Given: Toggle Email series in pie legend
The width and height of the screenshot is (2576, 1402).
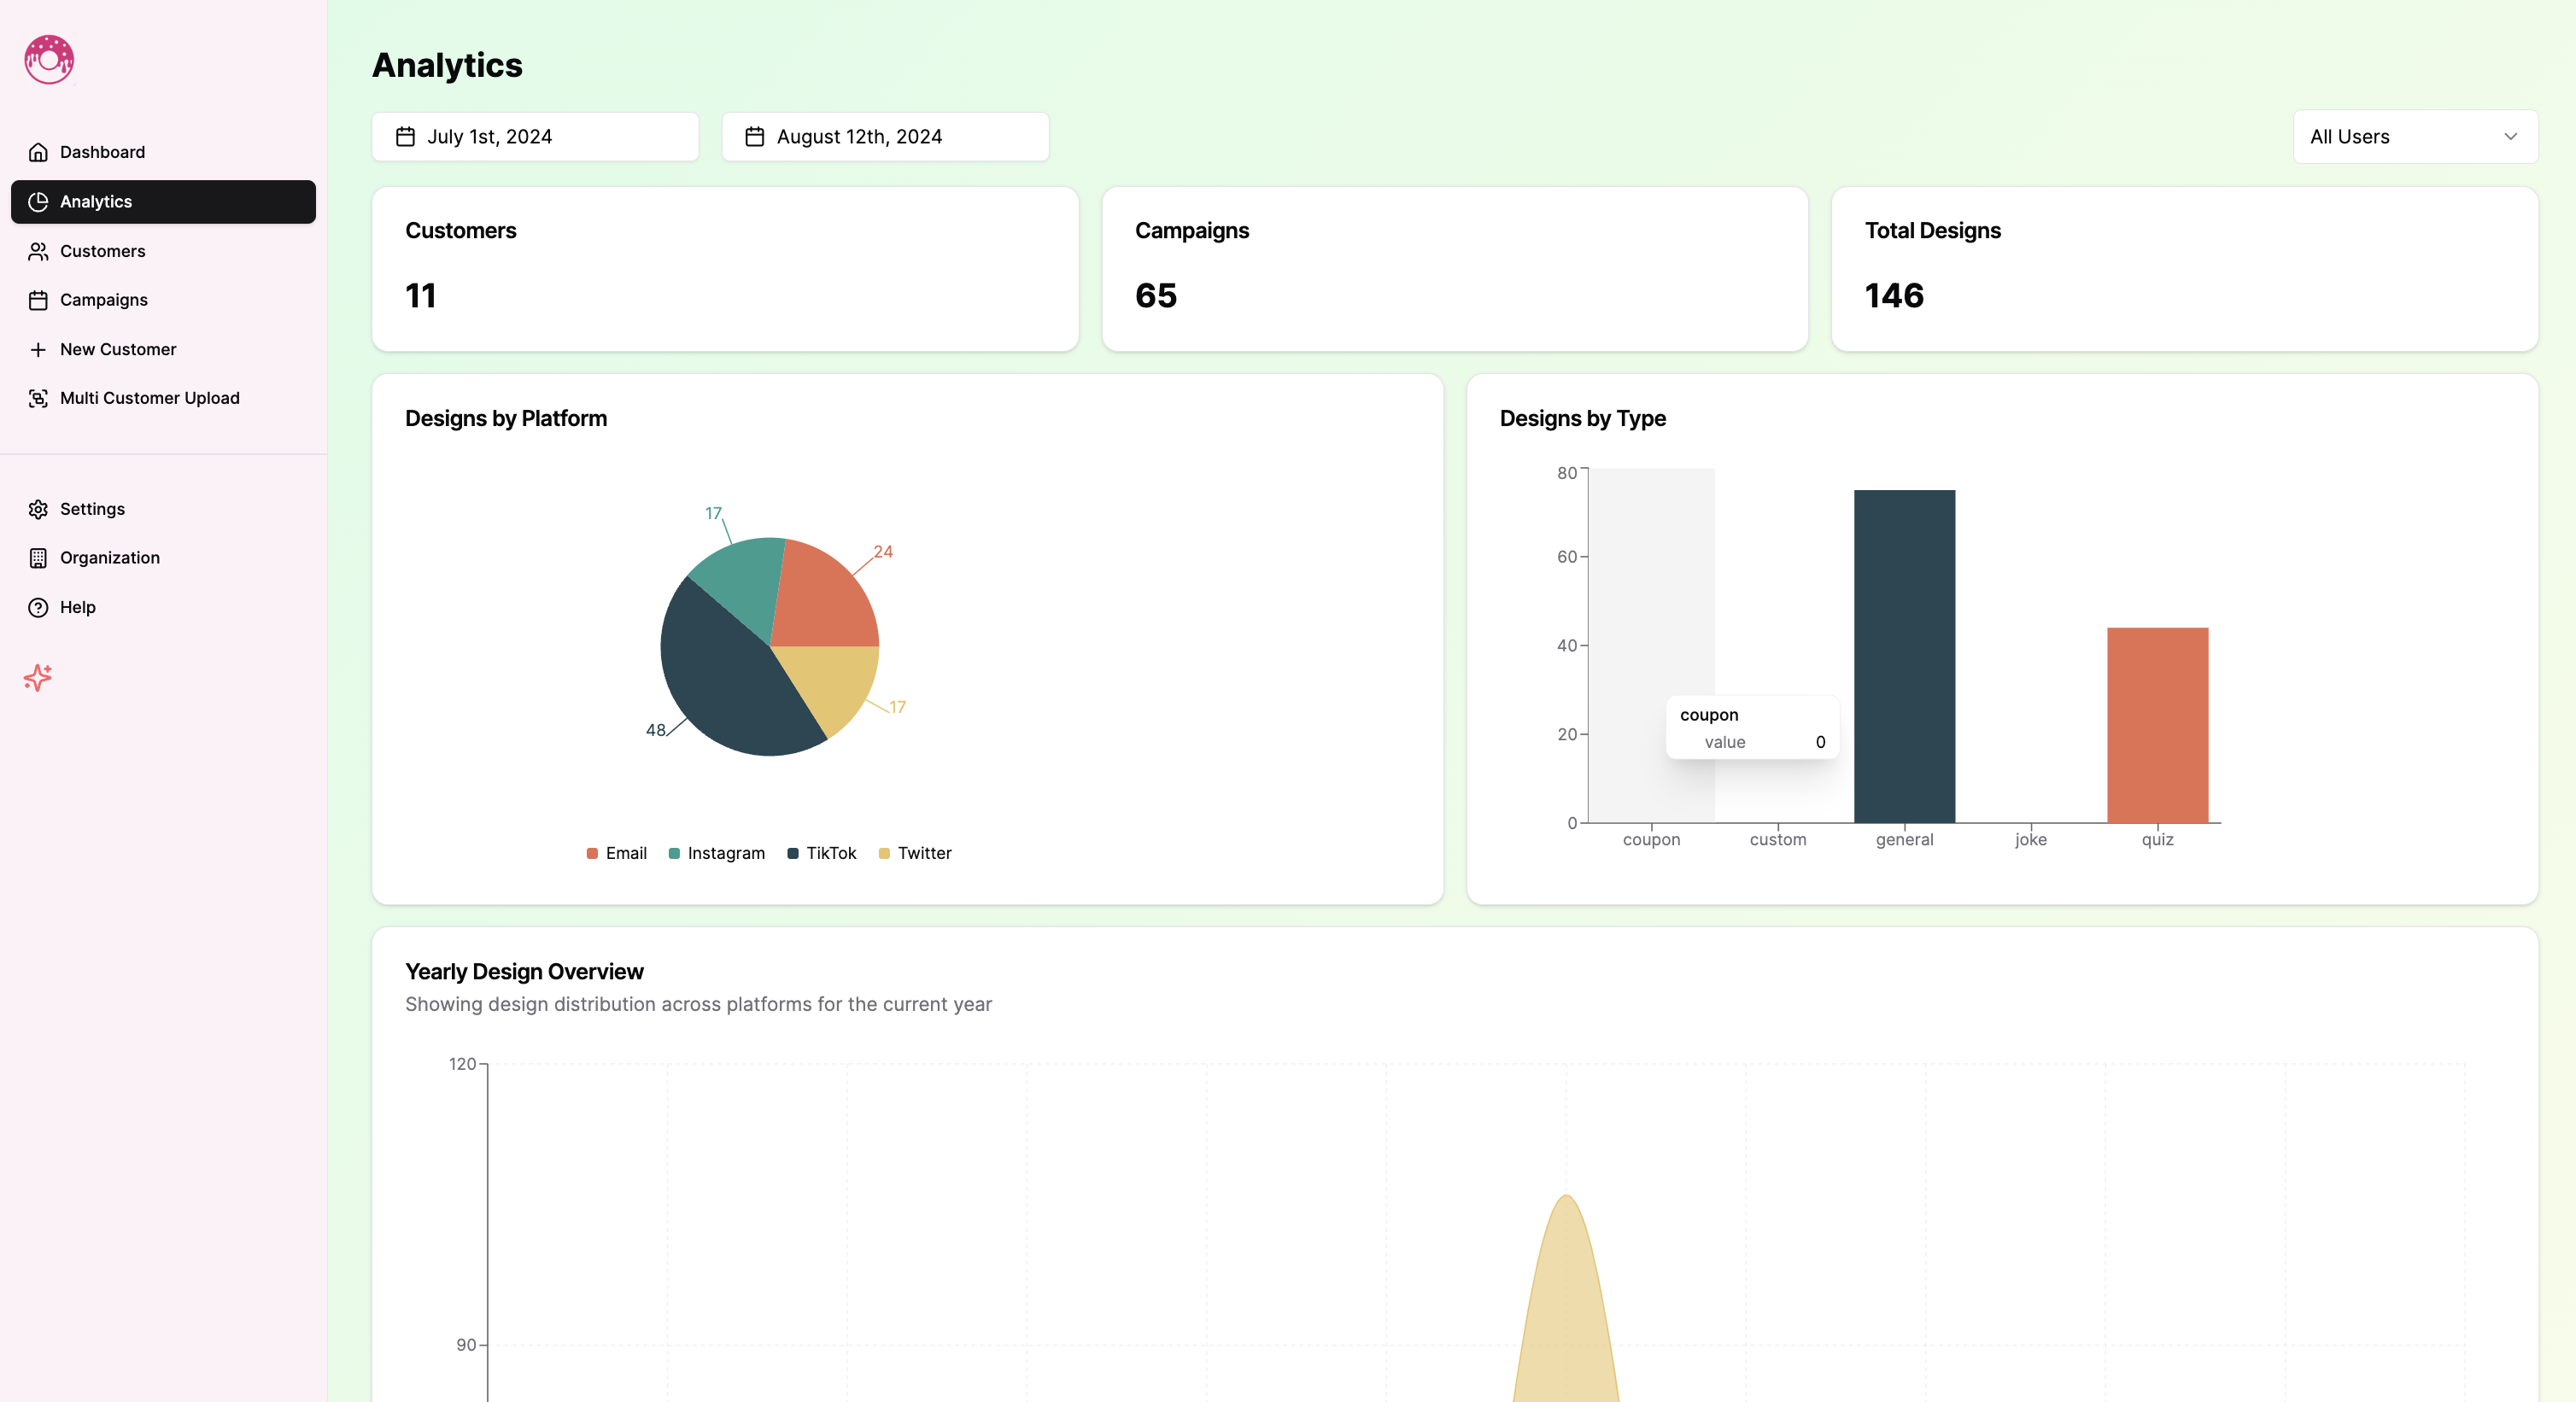Looking at the screenshot, I should coord(616,853).
